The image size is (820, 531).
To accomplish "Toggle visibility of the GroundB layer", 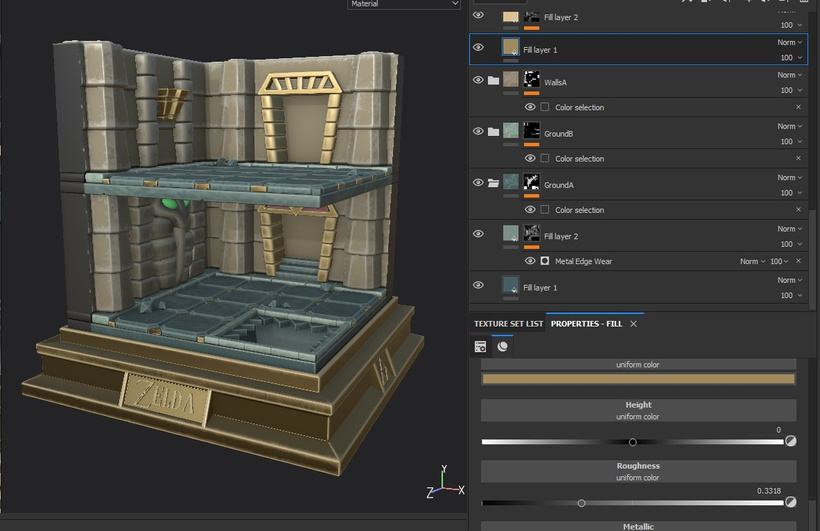I will 478,131.
